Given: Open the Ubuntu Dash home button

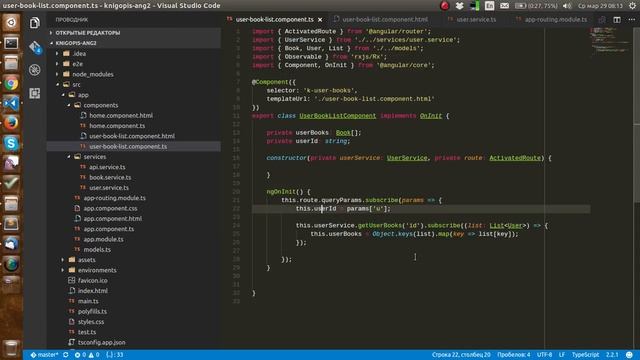Looking at the screenshot, I should 11,22.
